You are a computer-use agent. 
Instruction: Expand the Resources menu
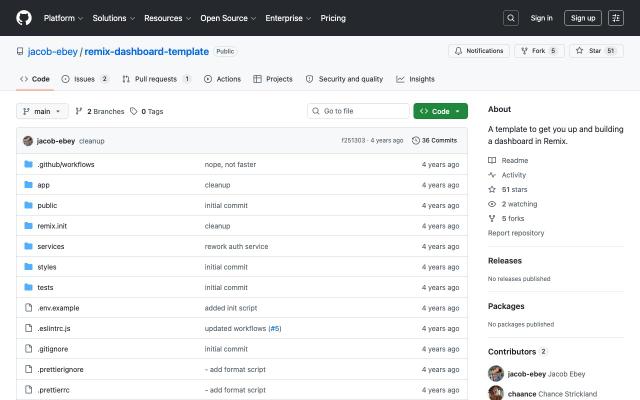(167, 18)
